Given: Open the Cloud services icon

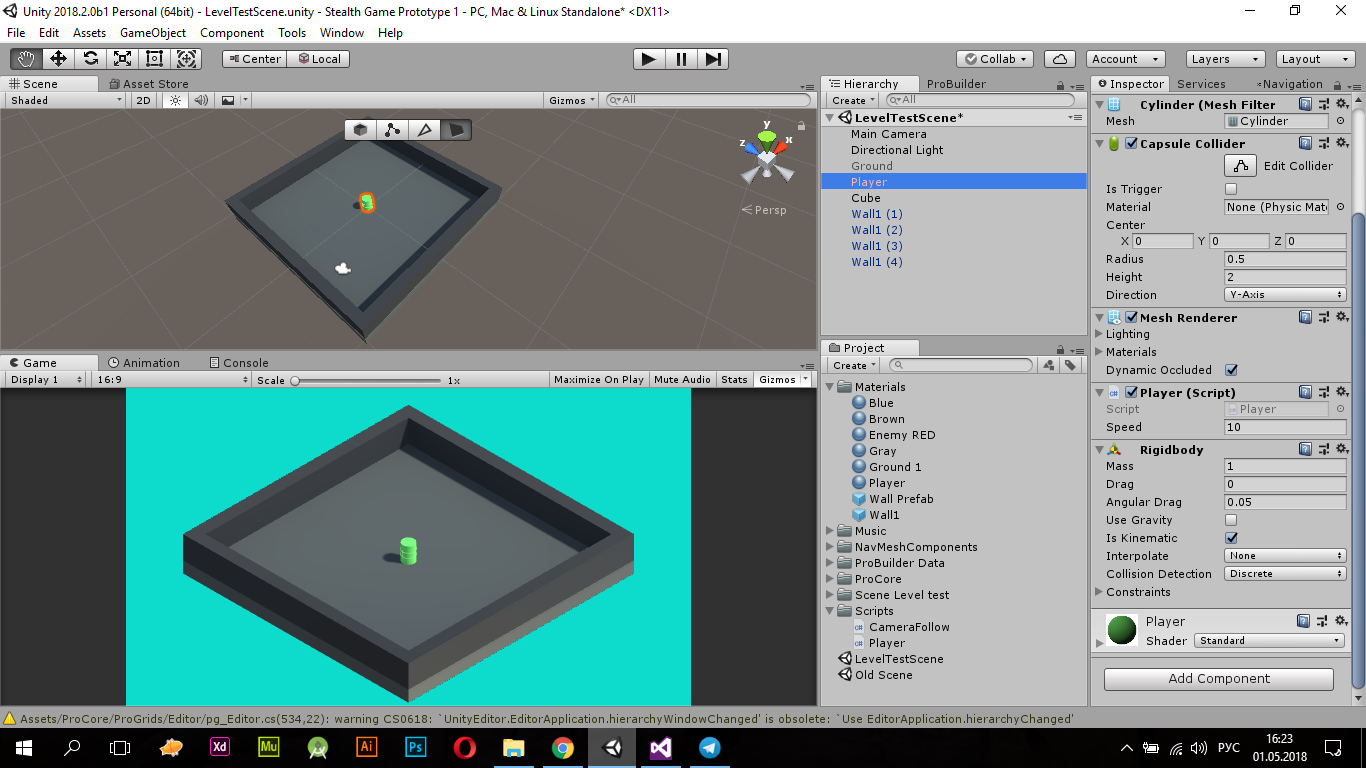Looking at the screenshot, I should 1060,59.
